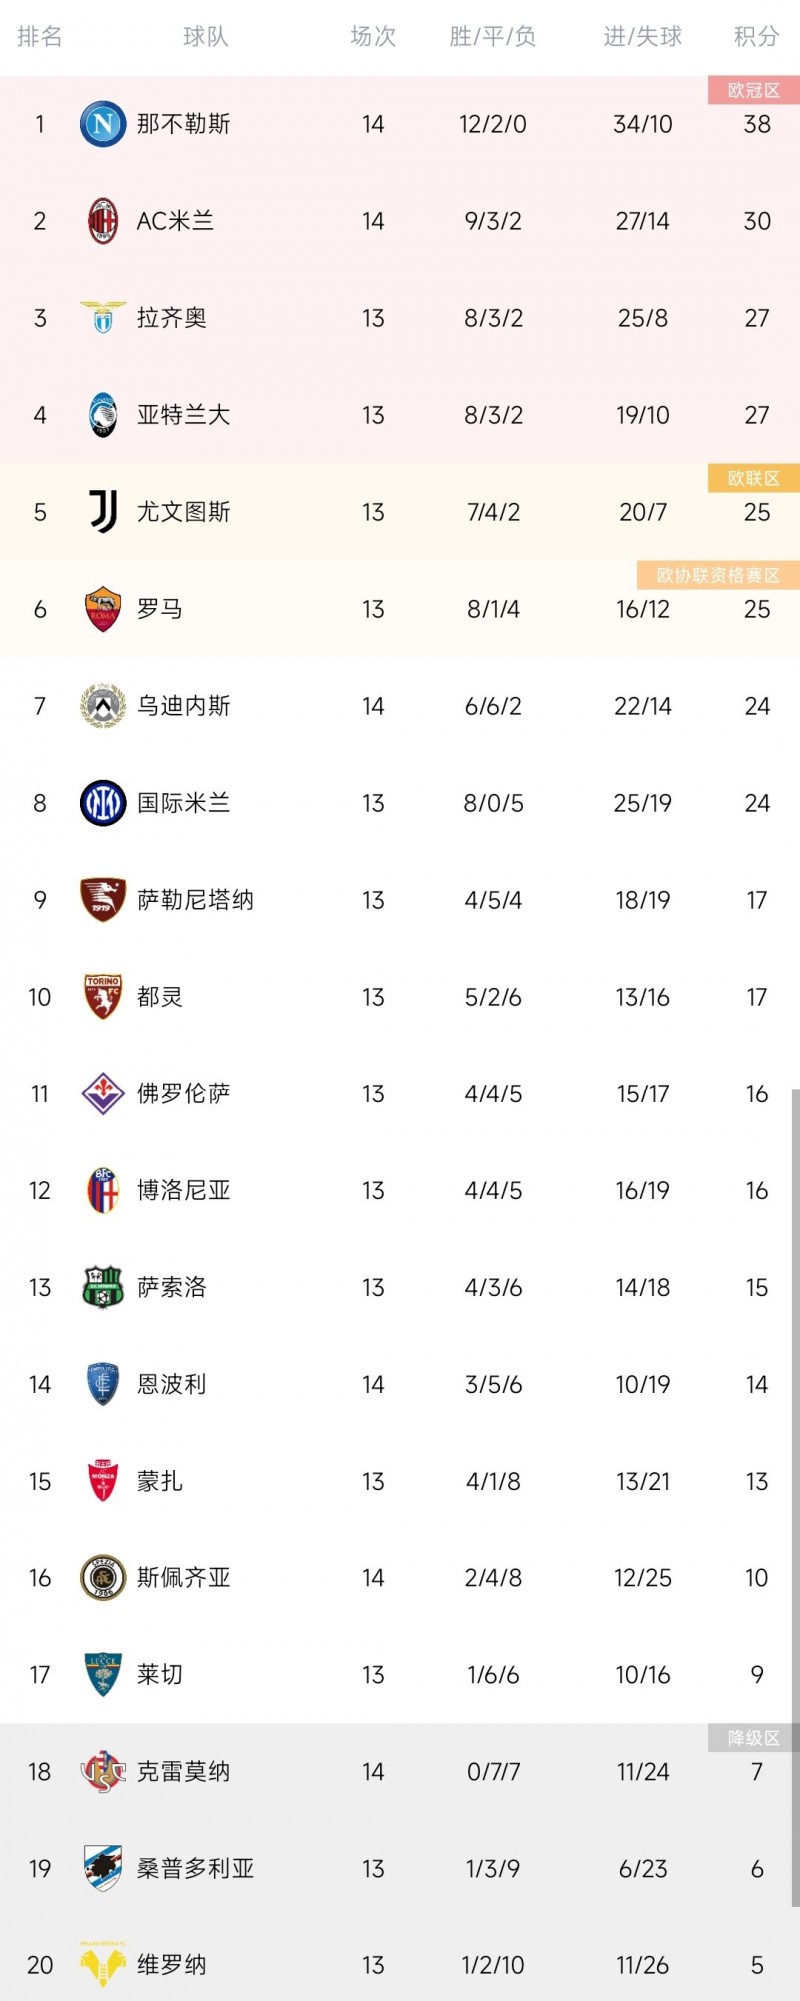800x2001 pixels.
Task: Tap the Juventus logo
Action: pos(103,512)
